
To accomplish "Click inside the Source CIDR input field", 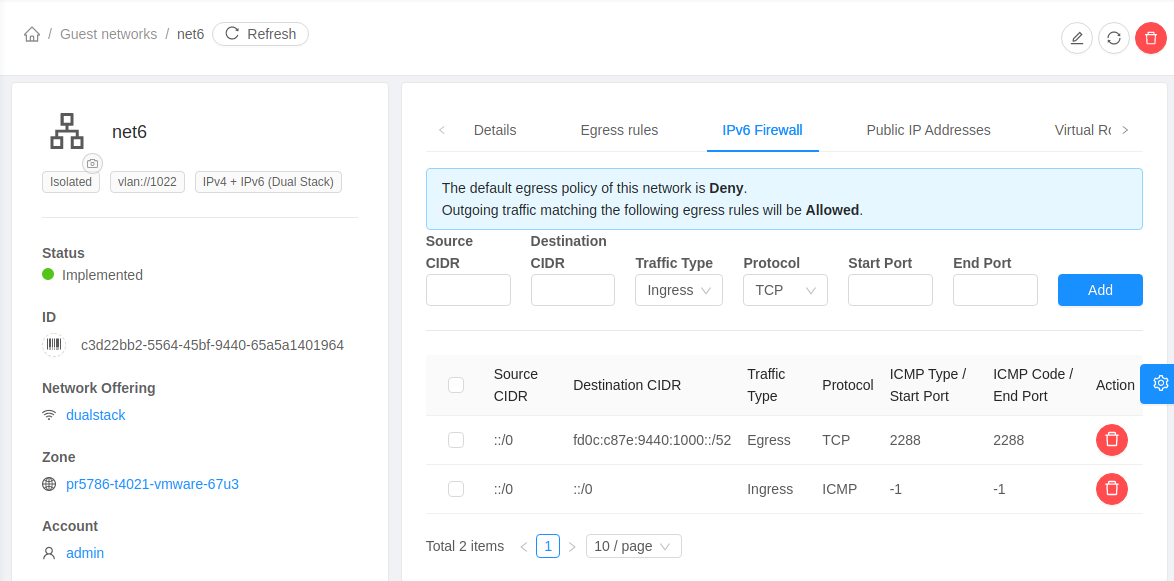I will (468, 290).
